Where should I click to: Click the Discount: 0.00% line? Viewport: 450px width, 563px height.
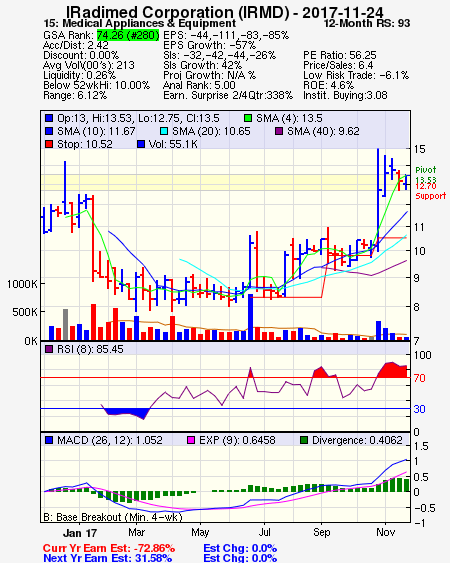[x=81, y=55]
